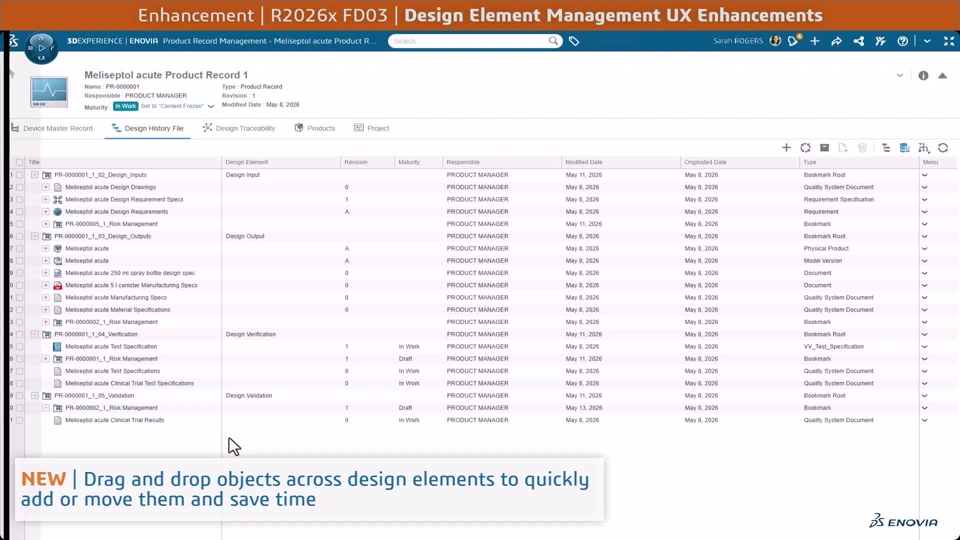
Task: Open the Design Traceability tab
Action: [239, 128]
